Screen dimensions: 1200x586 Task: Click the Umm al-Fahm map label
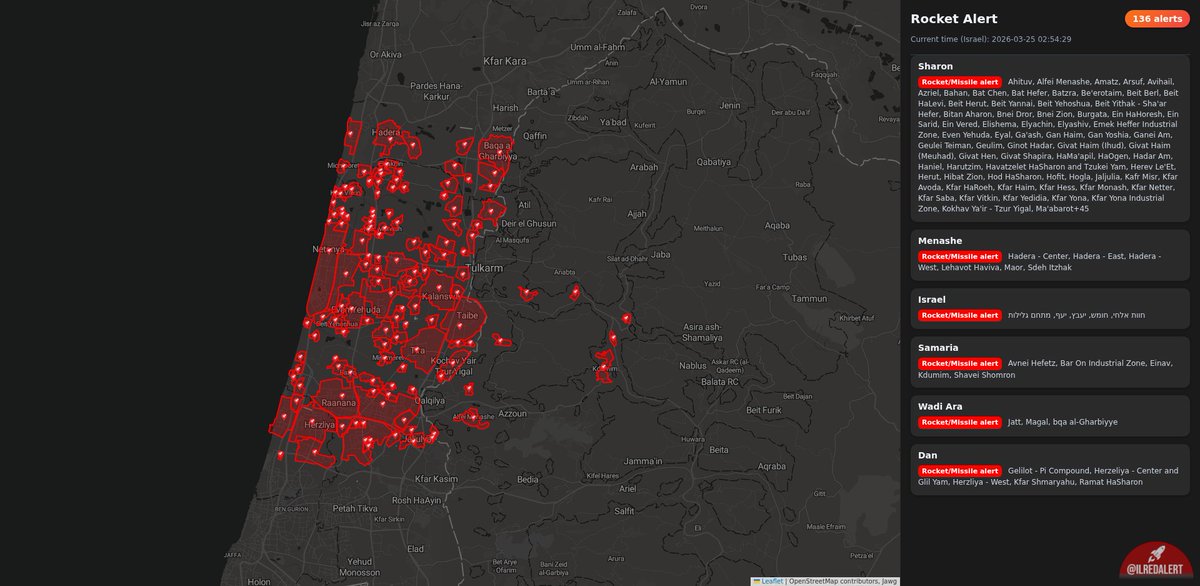[x=596, y=47]
